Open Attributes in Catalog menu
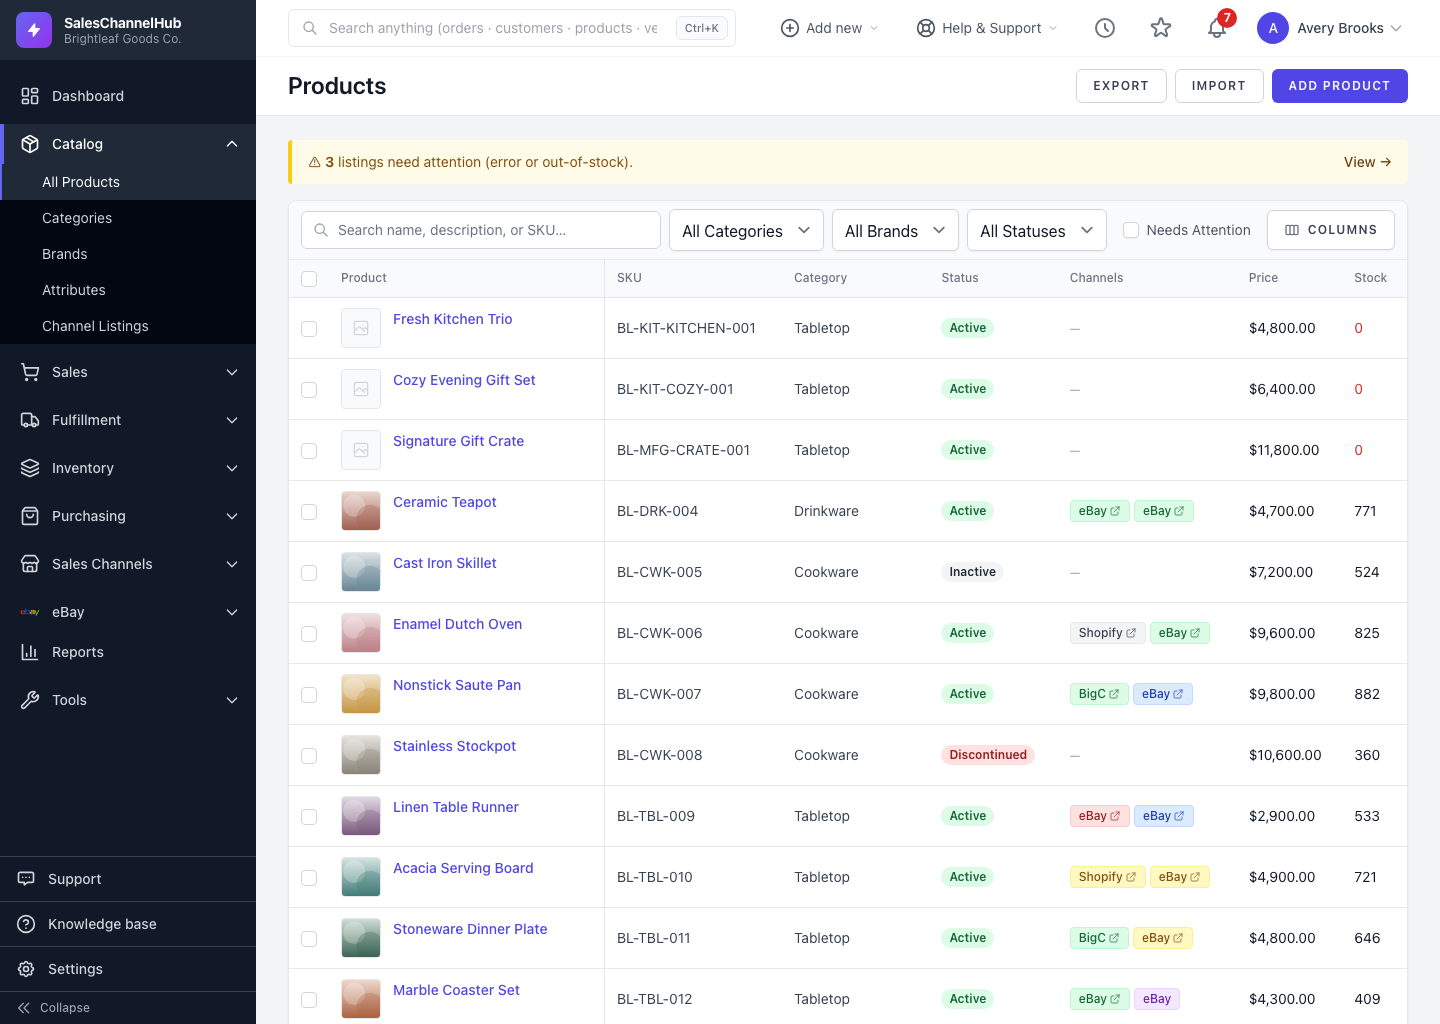Image resolution: width=1440 pixels, height=1024 pixels. coord(128,290)
